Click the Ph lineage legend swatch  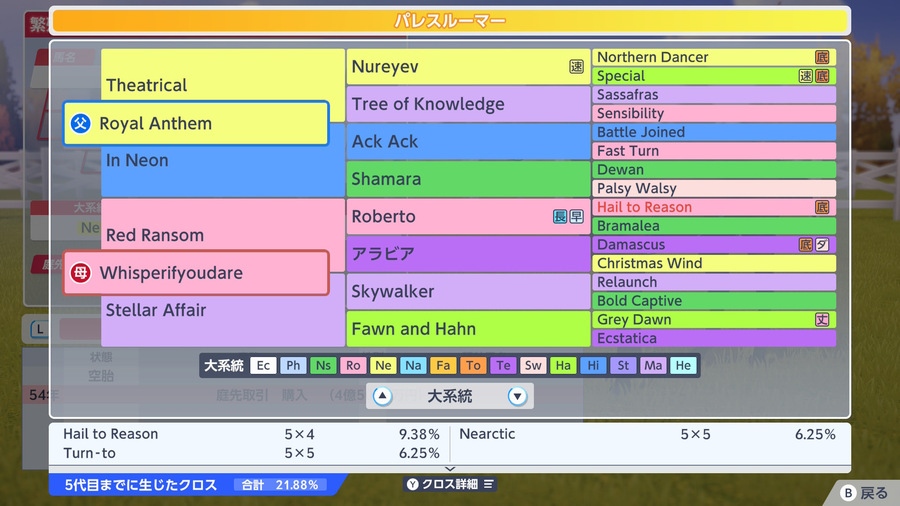pyautogui.click(x=293, y=365)
